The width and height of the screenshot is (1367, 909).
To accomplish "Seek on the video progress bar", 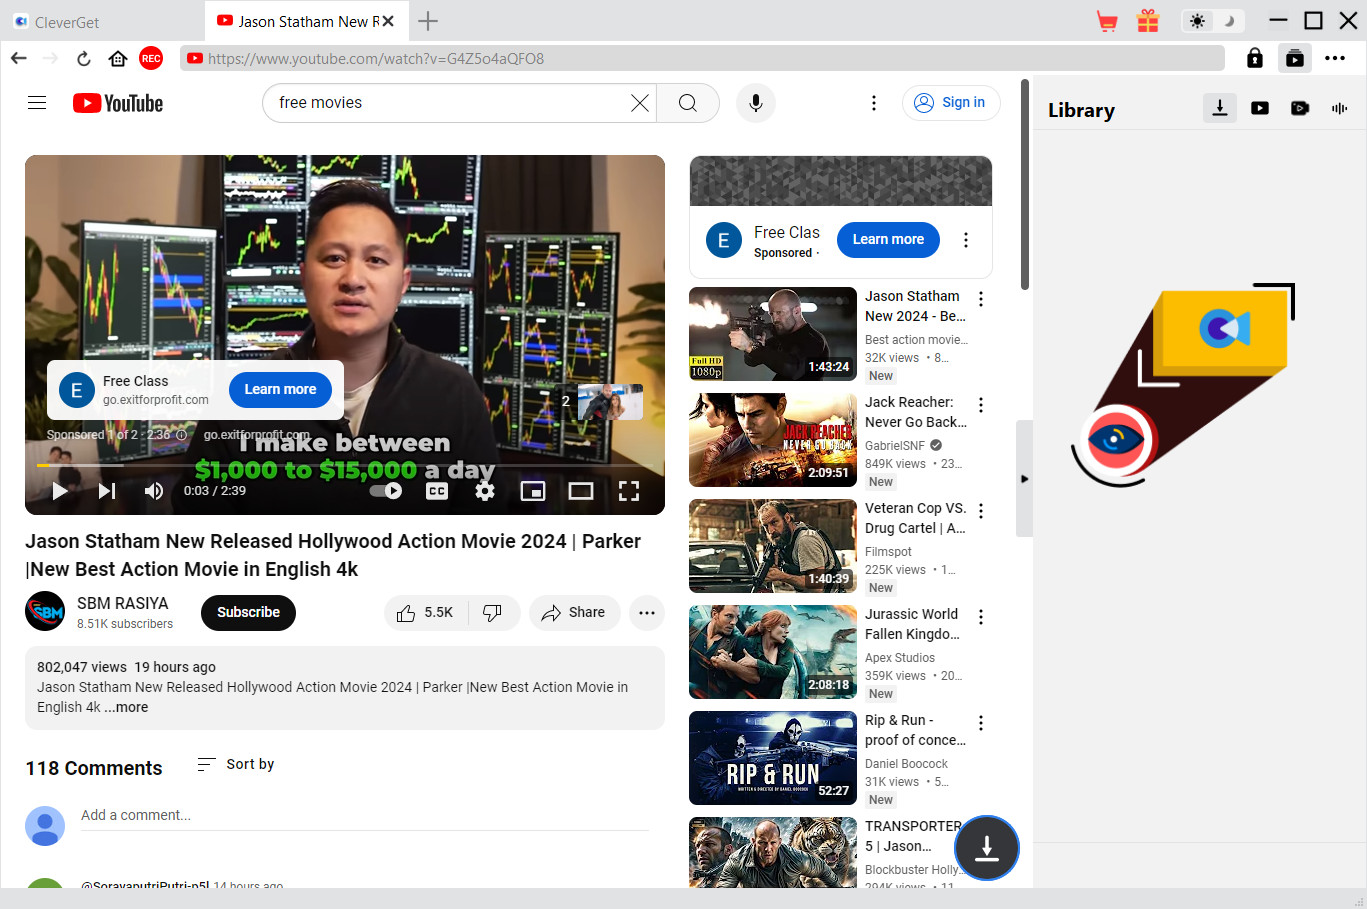I will tap(345, 466).
